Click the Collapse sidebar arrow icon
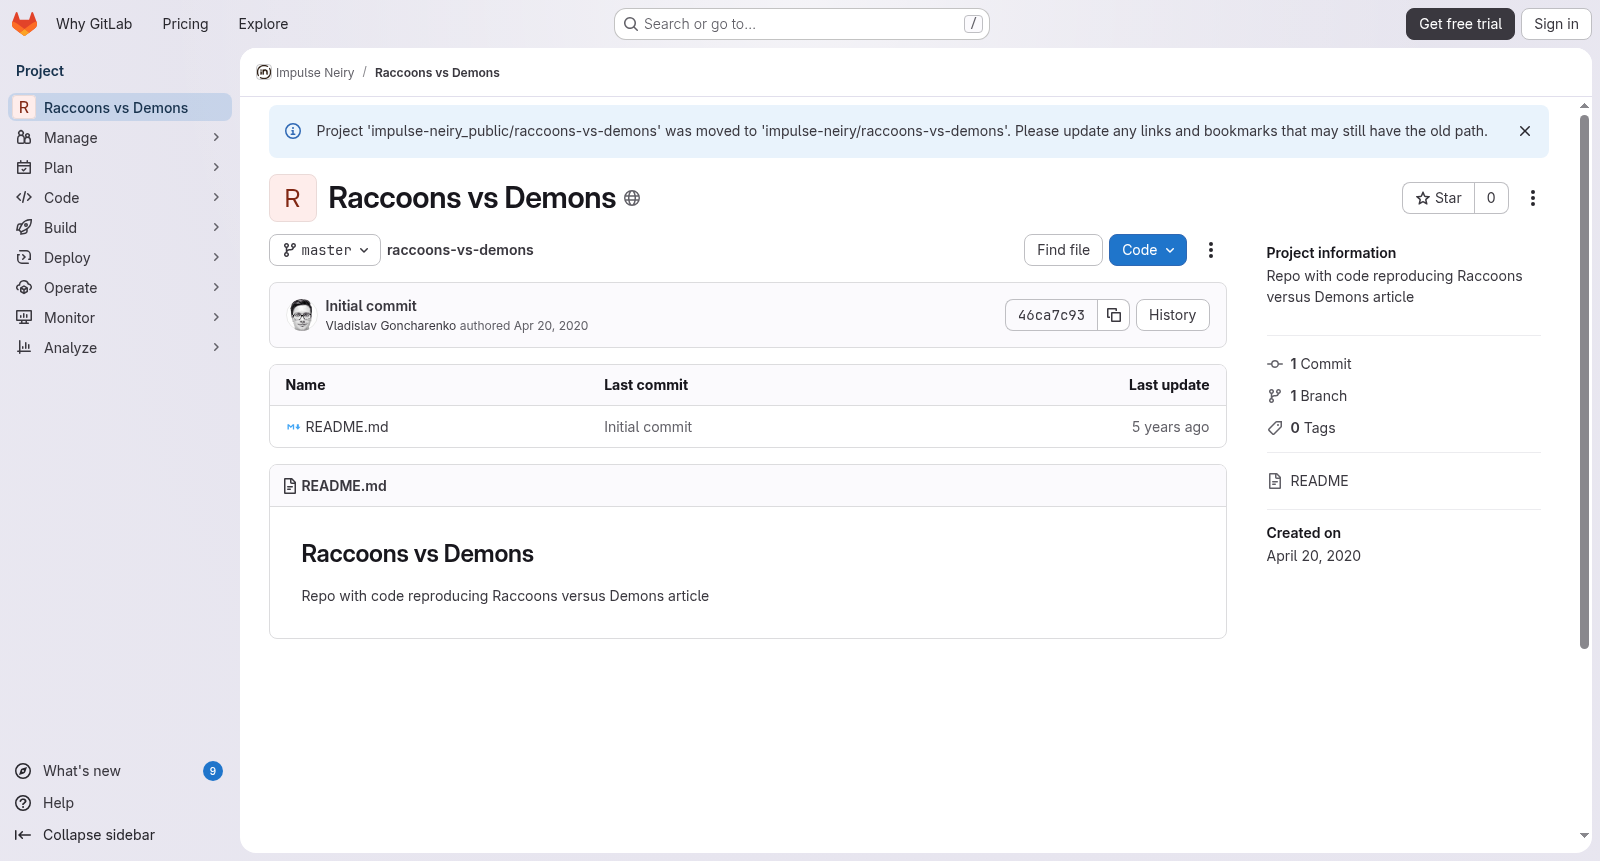Viewport: 1600px width, 861px height. pos(23,835)
